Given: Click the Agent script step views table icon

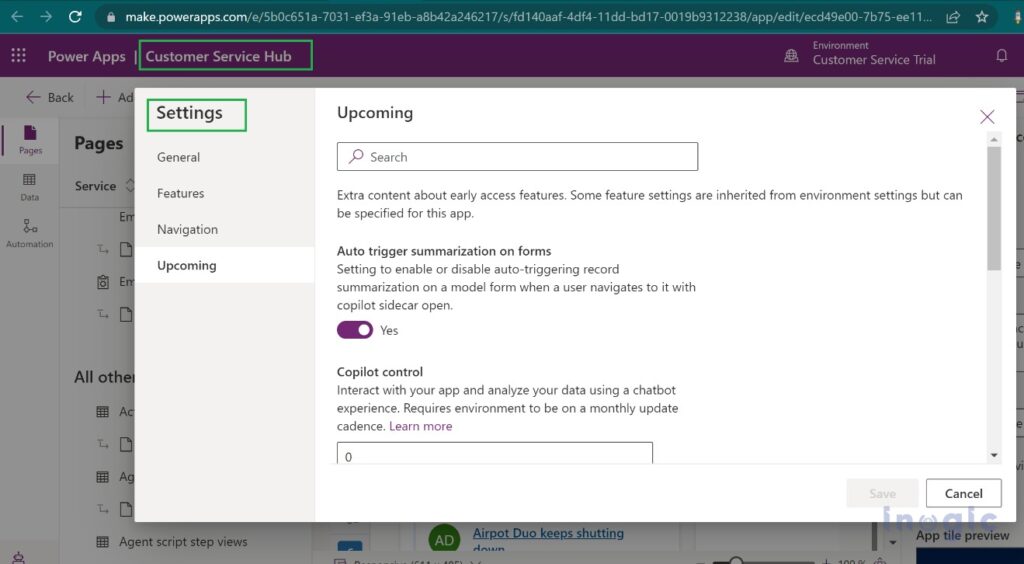Looking at the screenshot, I should (103, 542).
